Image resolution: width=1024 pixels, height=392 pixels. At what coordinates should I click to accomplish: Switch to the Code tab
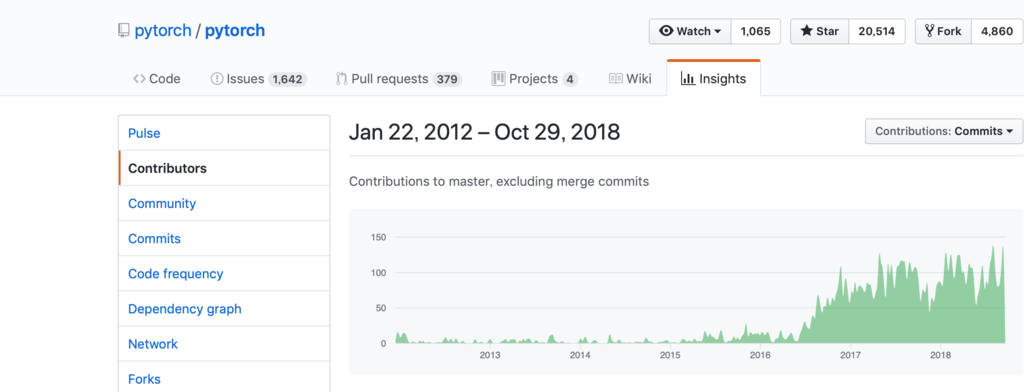pos(157,79)
